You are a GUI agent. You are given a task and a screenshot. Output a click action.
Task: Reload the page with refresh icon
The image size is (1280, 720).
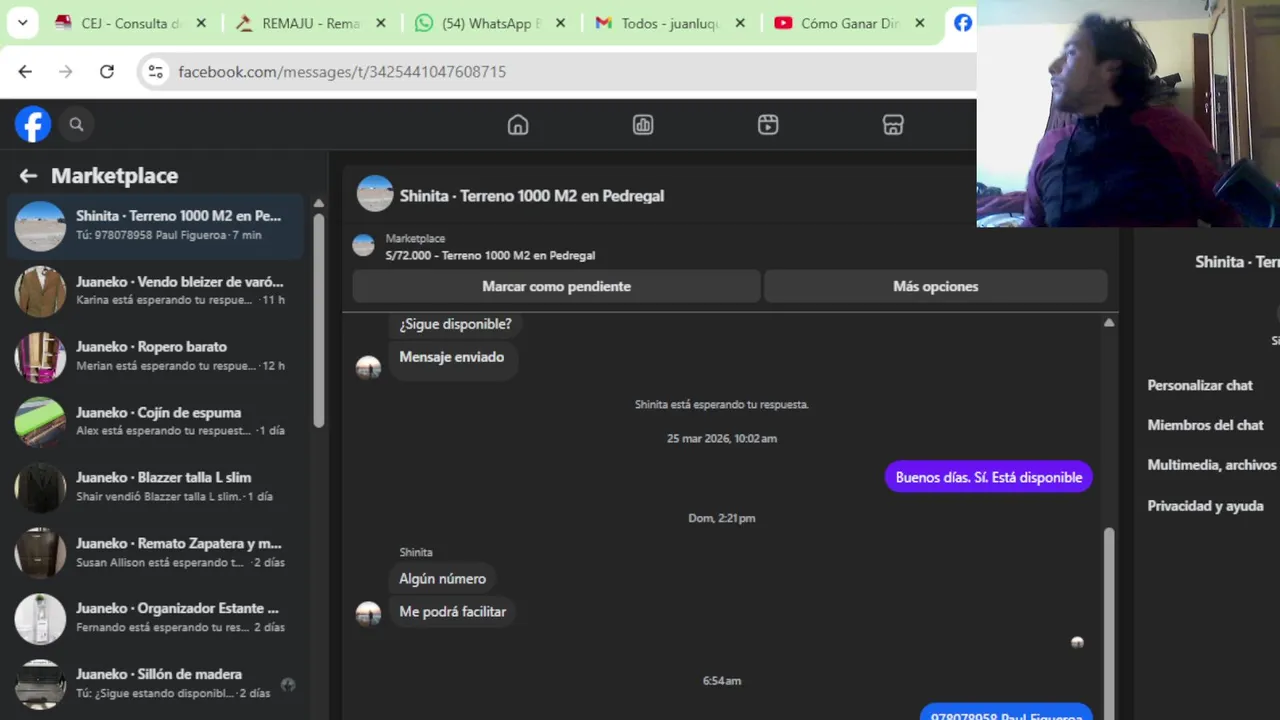pyautogui.click(x=107, y=71)
